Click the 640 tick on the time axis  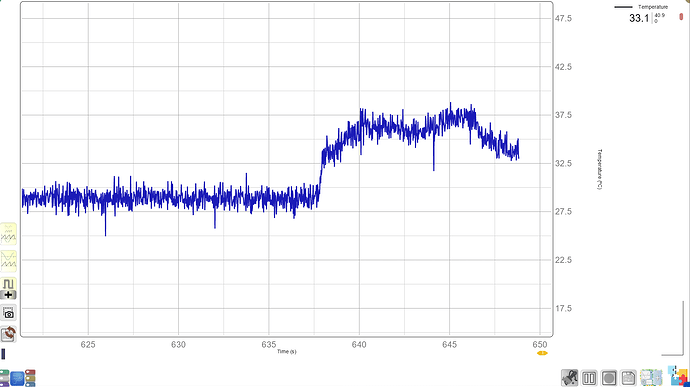[359, 345]
